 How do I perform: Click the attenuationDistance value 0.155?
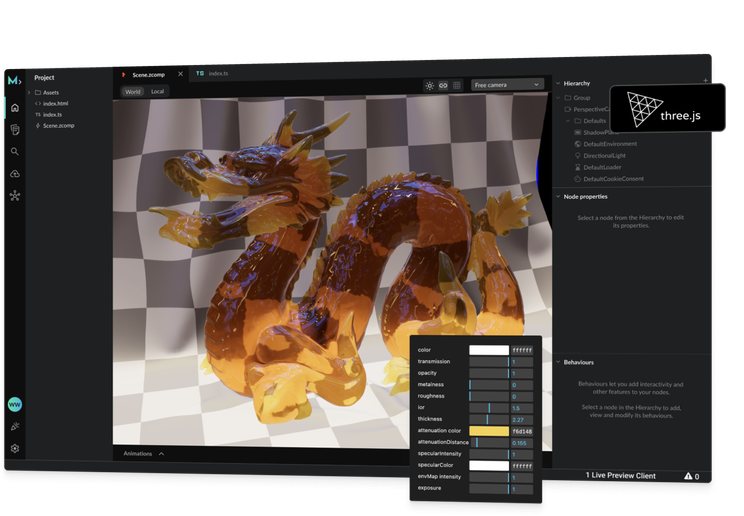522,442
